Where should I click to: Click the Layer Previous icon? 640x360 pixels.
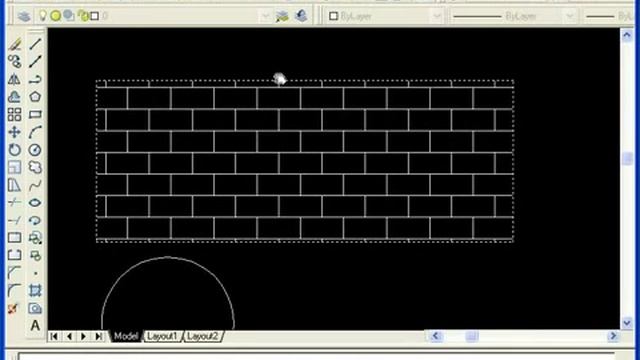coord(301,16)
